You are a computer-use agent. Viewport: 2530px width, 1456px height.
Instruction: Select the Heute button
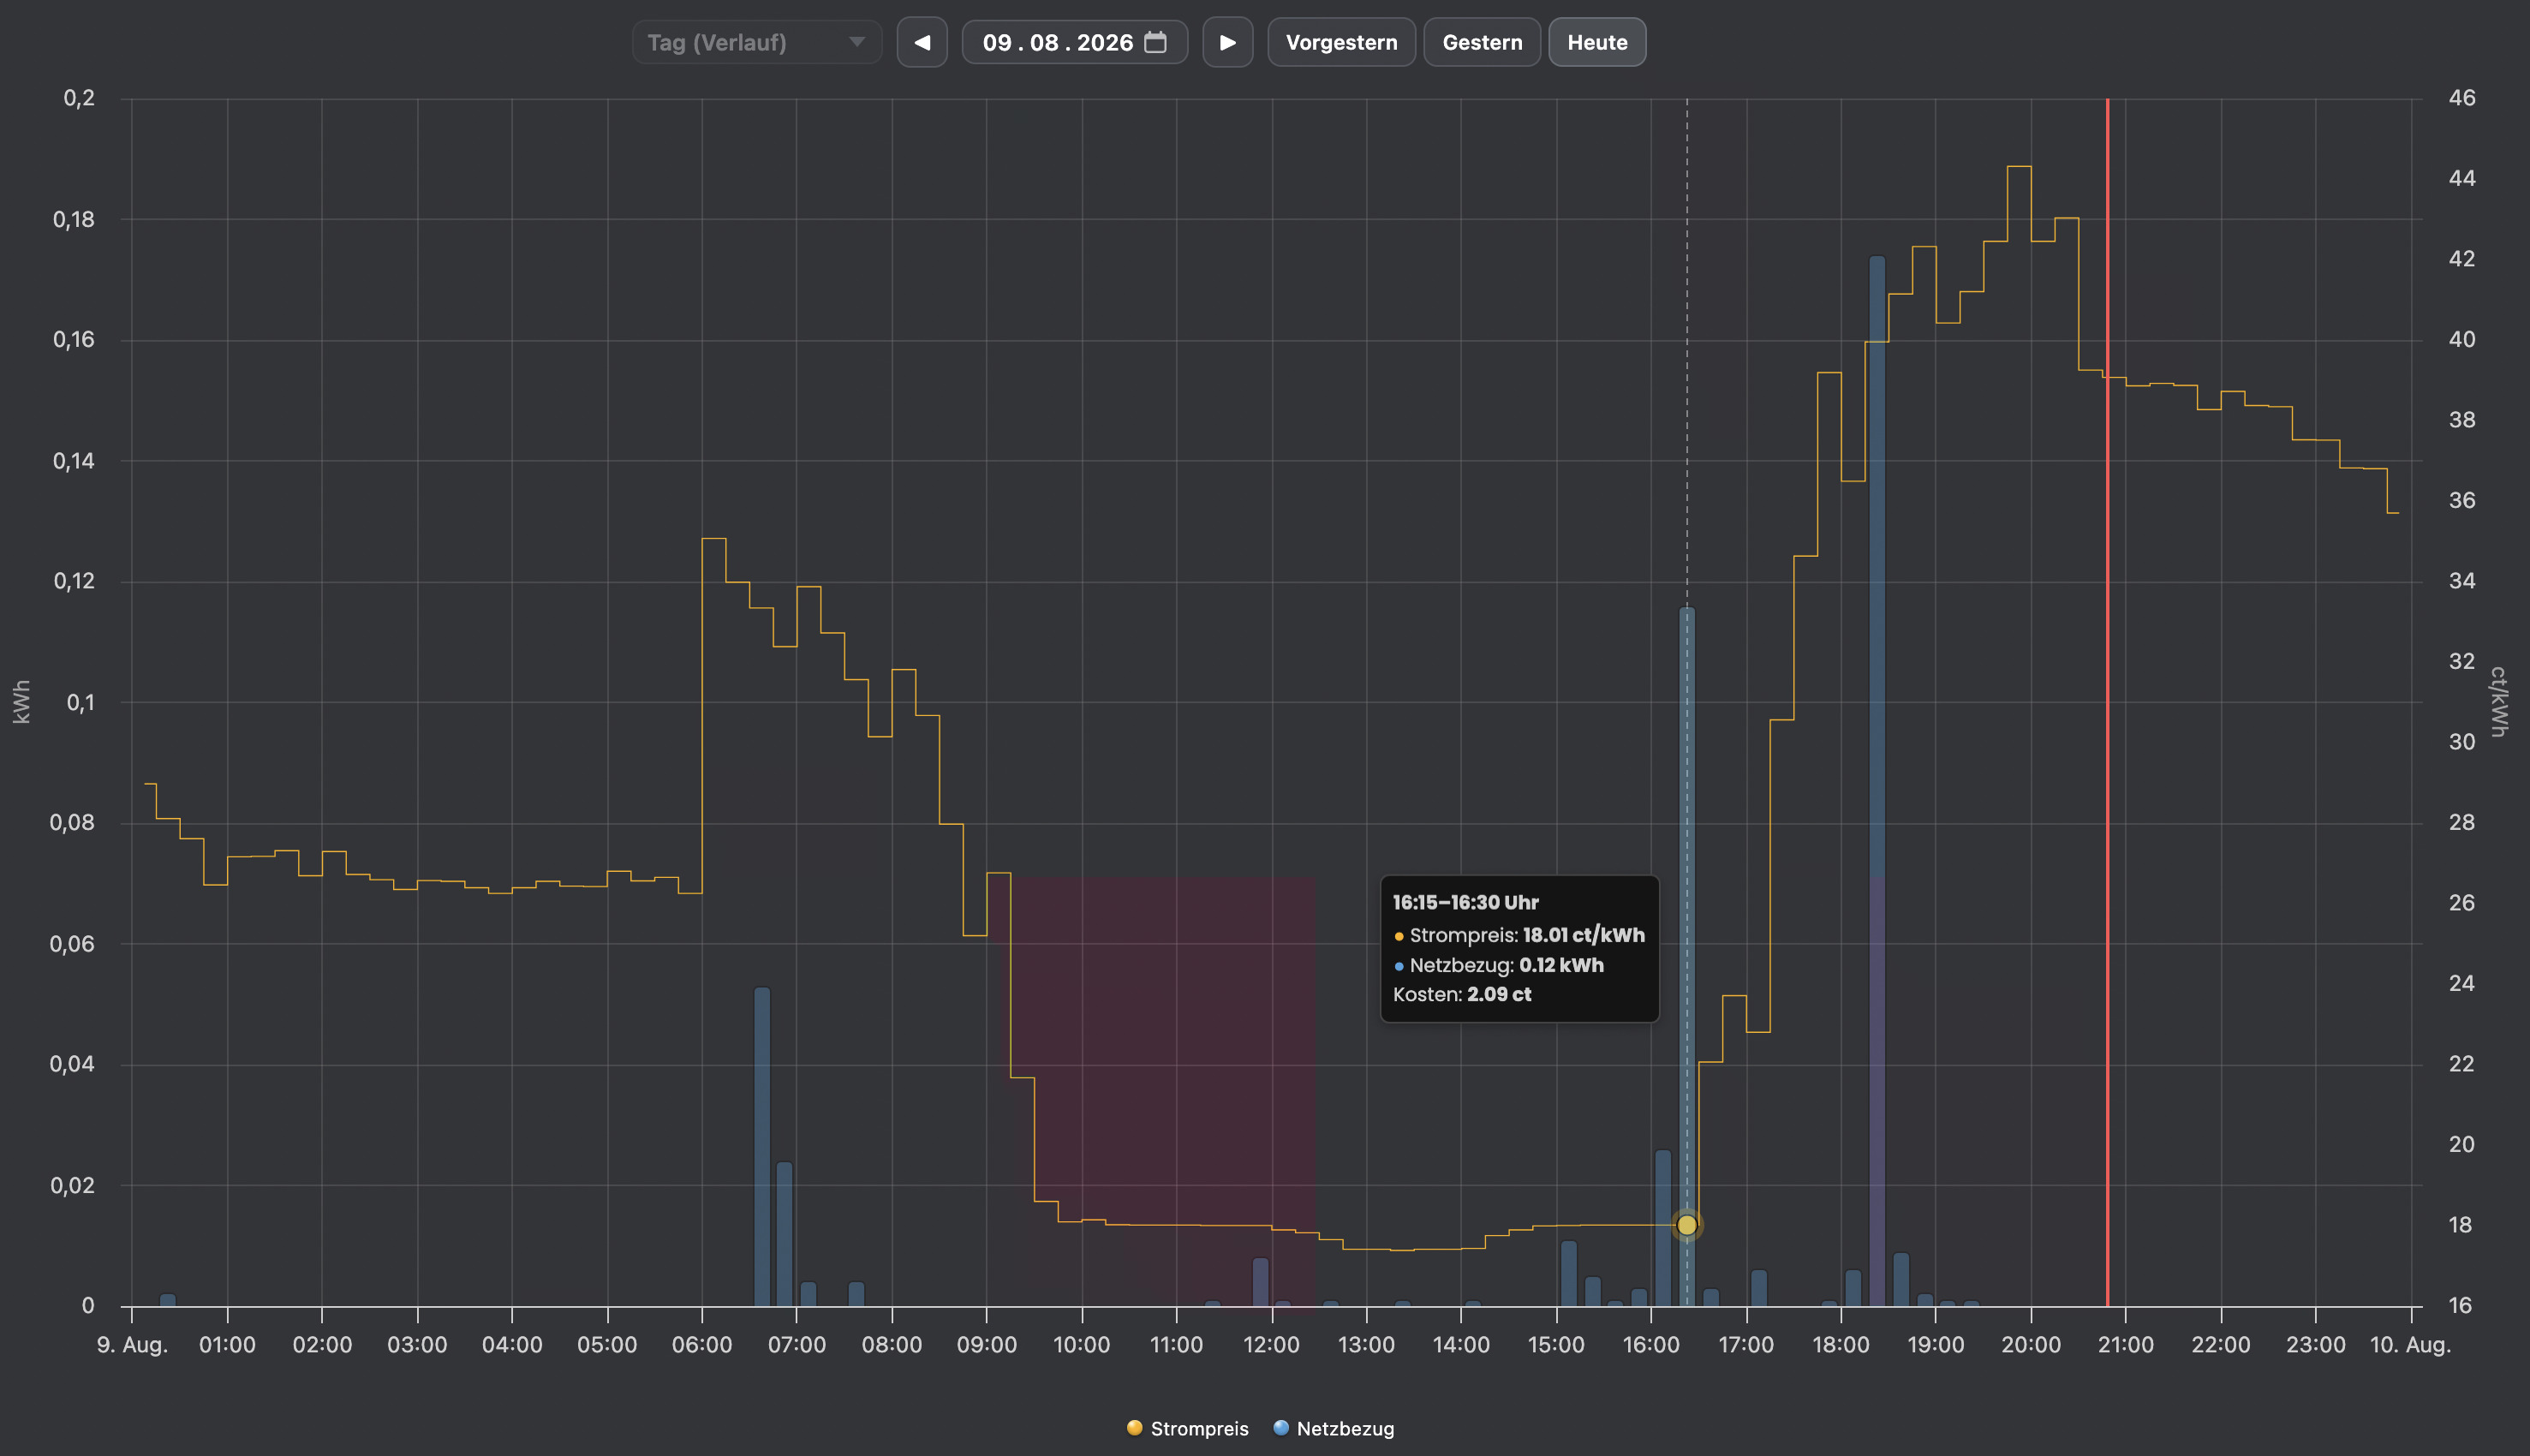click(x=1597, y=42)
